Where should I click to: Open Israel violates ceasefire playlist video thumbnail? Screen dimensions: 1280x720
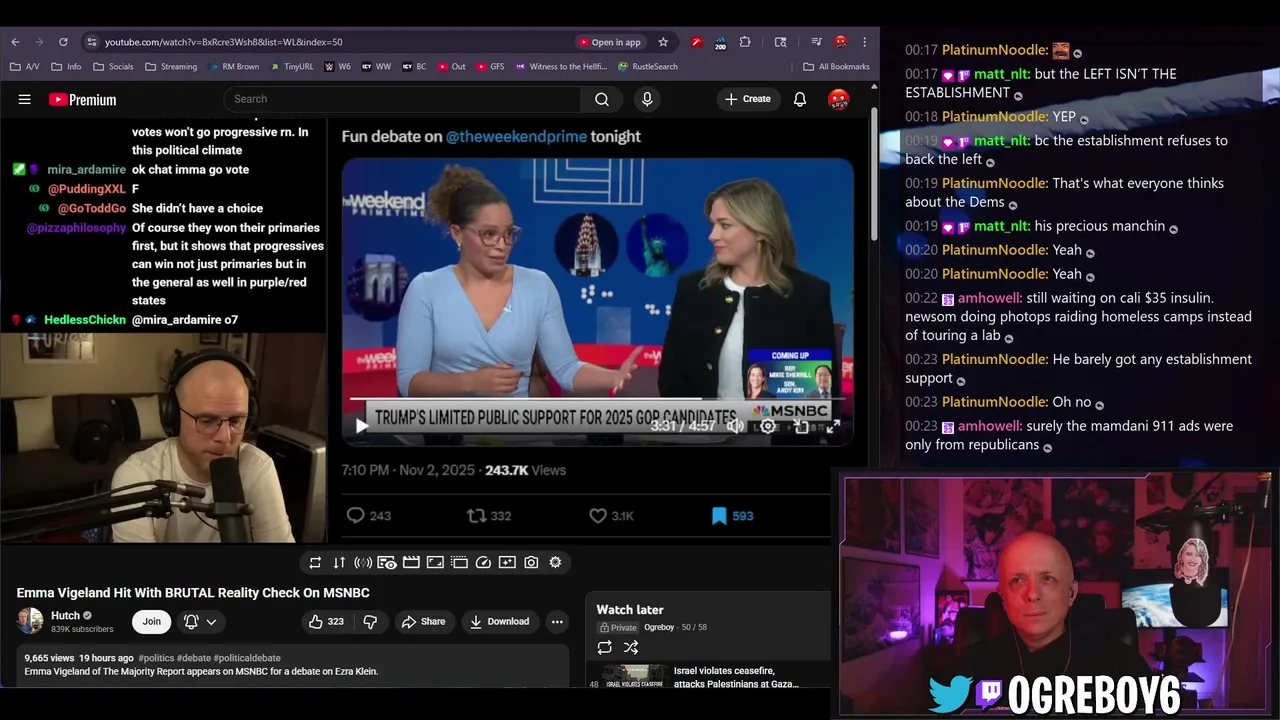click(635, 677)
